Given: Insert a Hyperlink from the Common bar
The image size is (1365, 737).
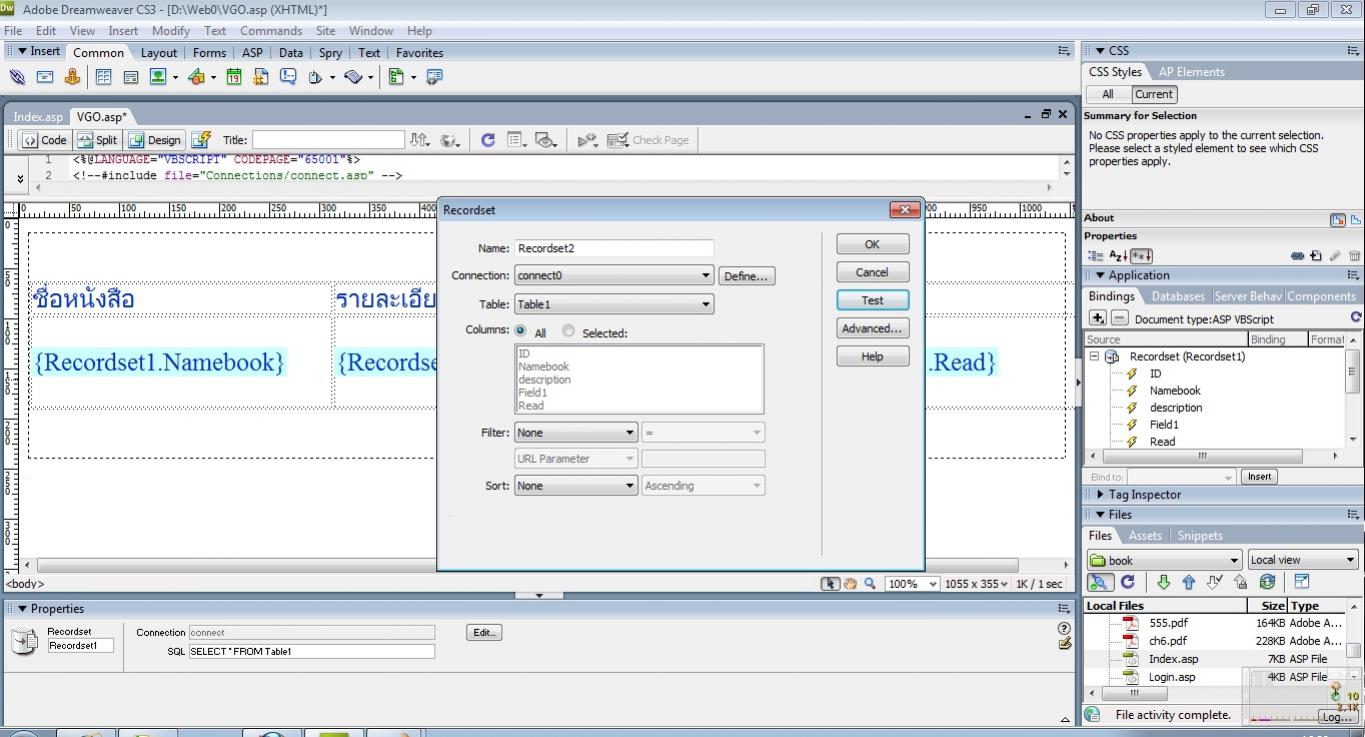Looking at the screenshot, I should click(x=17, y=77).
